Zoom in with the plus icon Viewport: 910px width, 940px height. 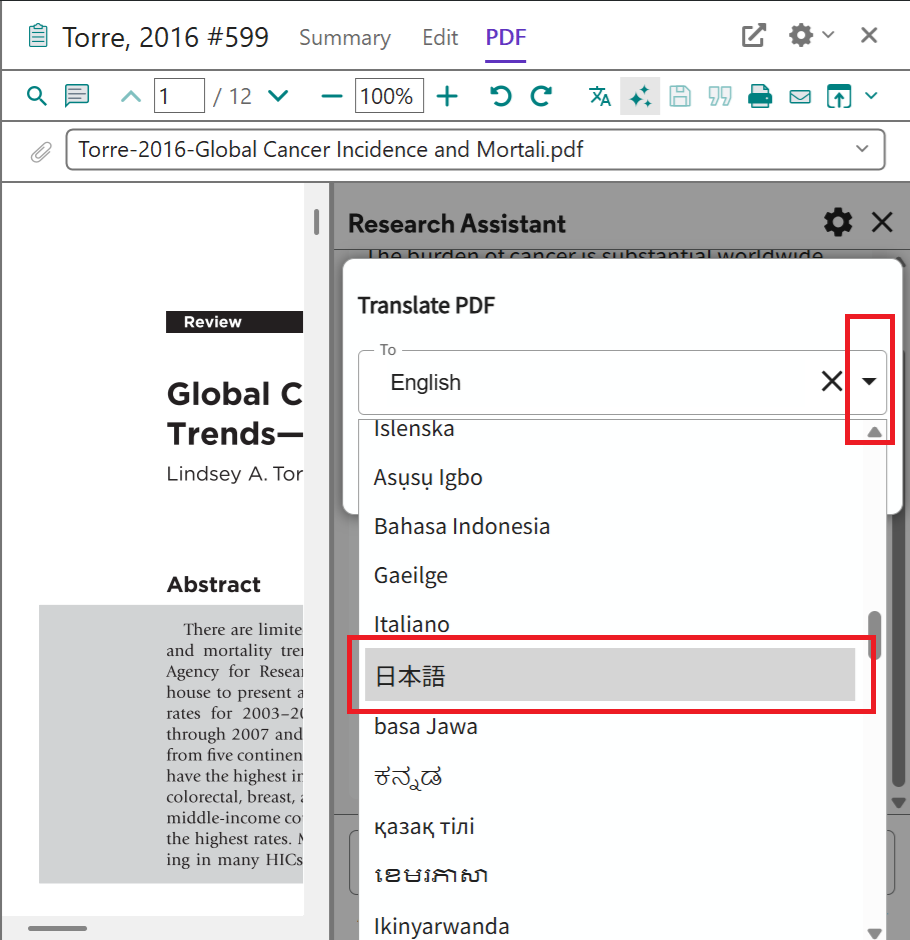447,96
